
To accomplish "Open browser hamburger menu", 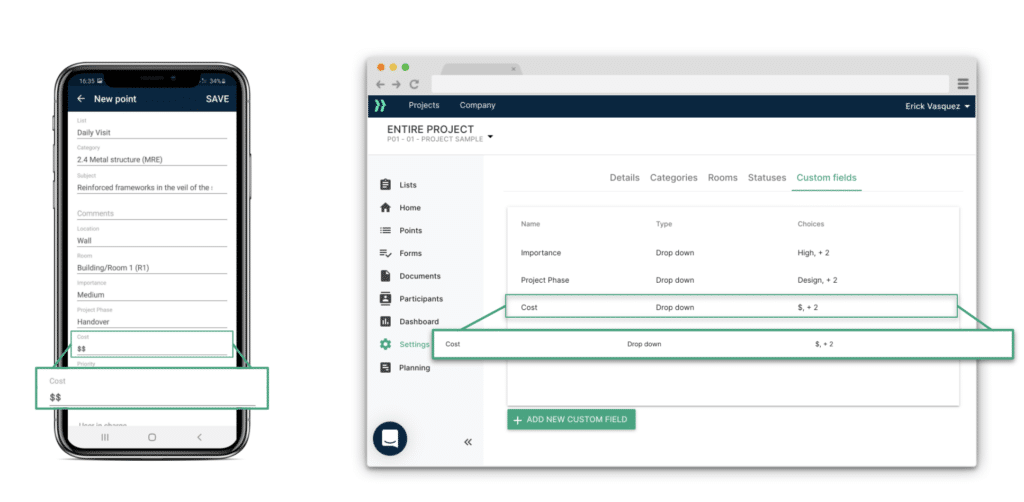I will tap(962, 84).
